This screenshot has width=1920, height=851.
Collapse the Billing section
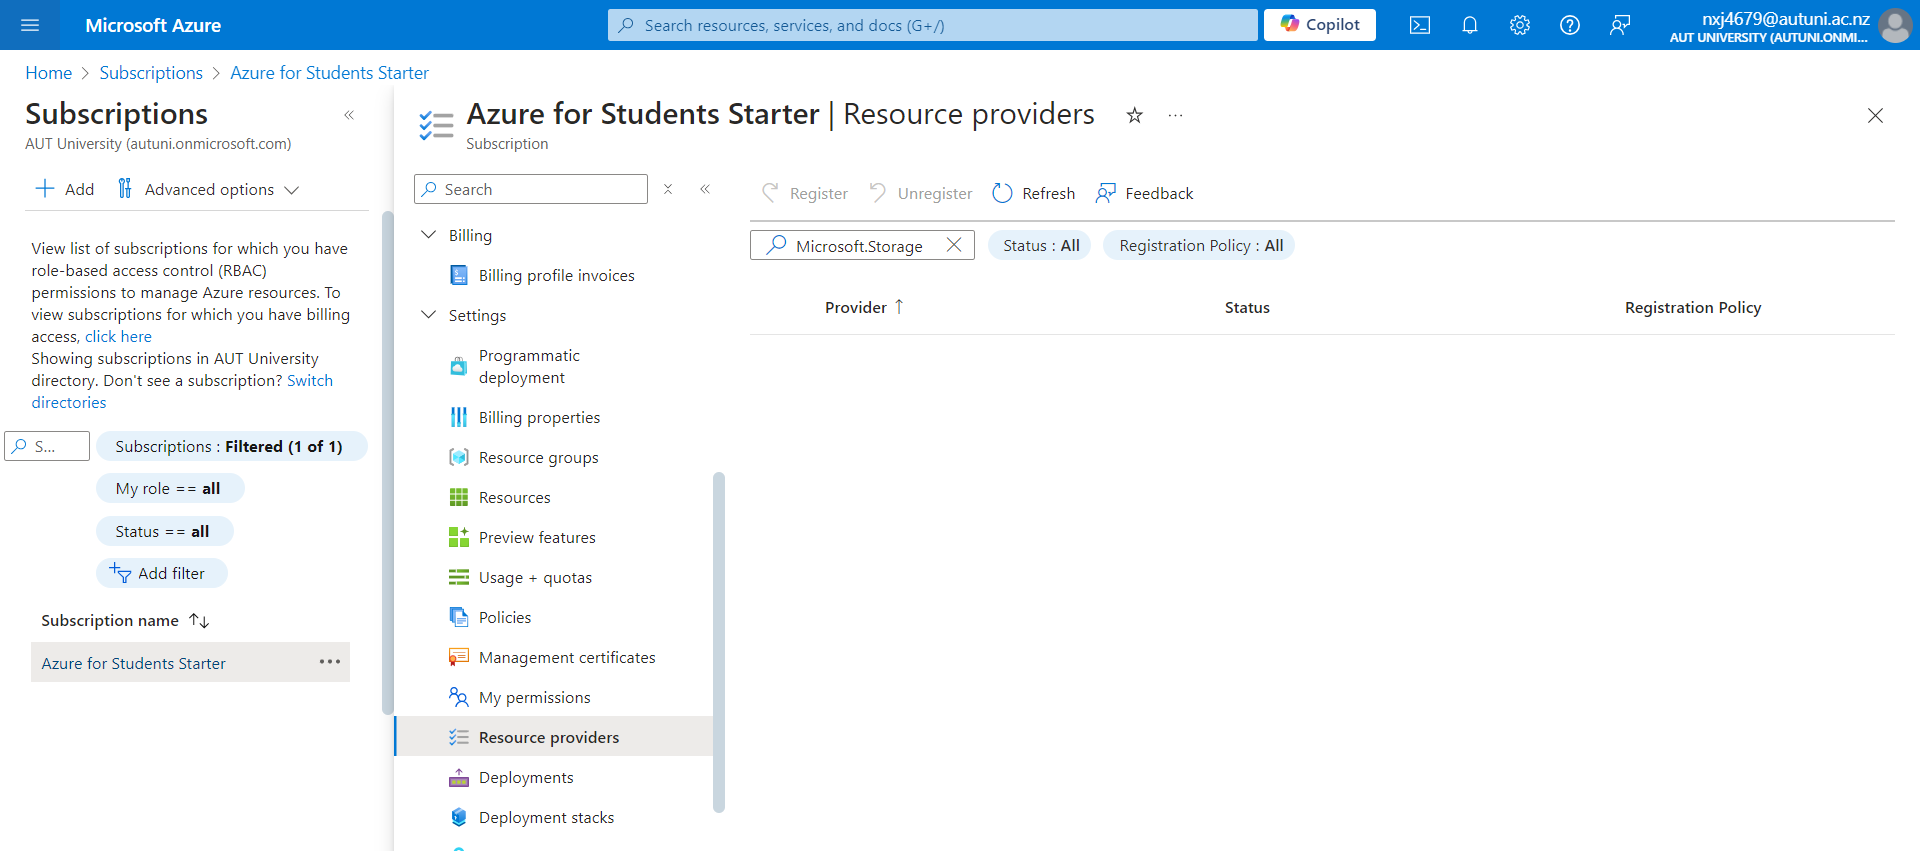[429, 235]
